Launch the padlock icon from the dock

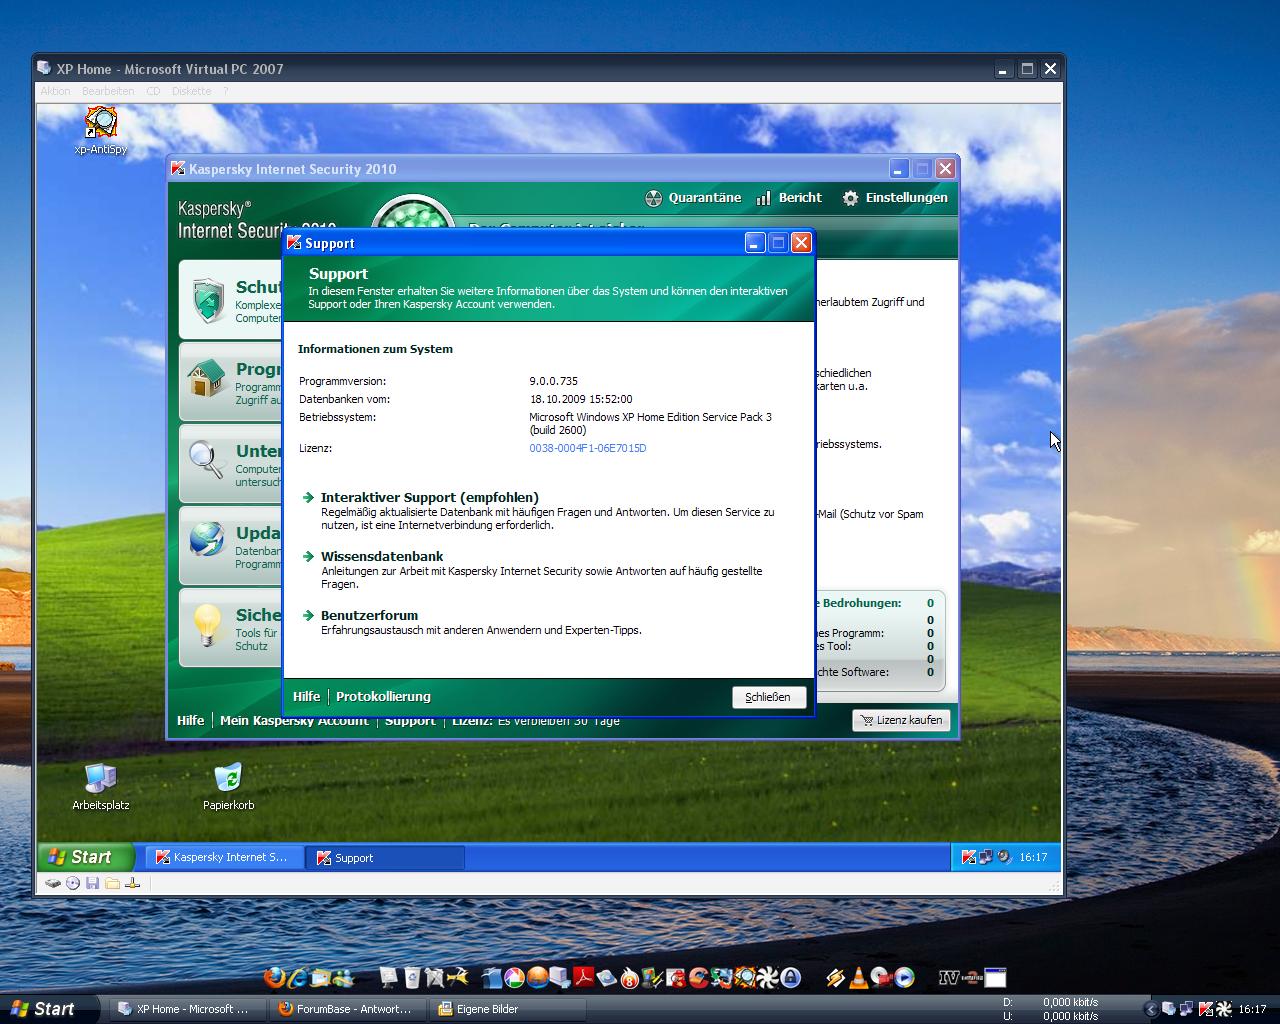pos(790,978)
